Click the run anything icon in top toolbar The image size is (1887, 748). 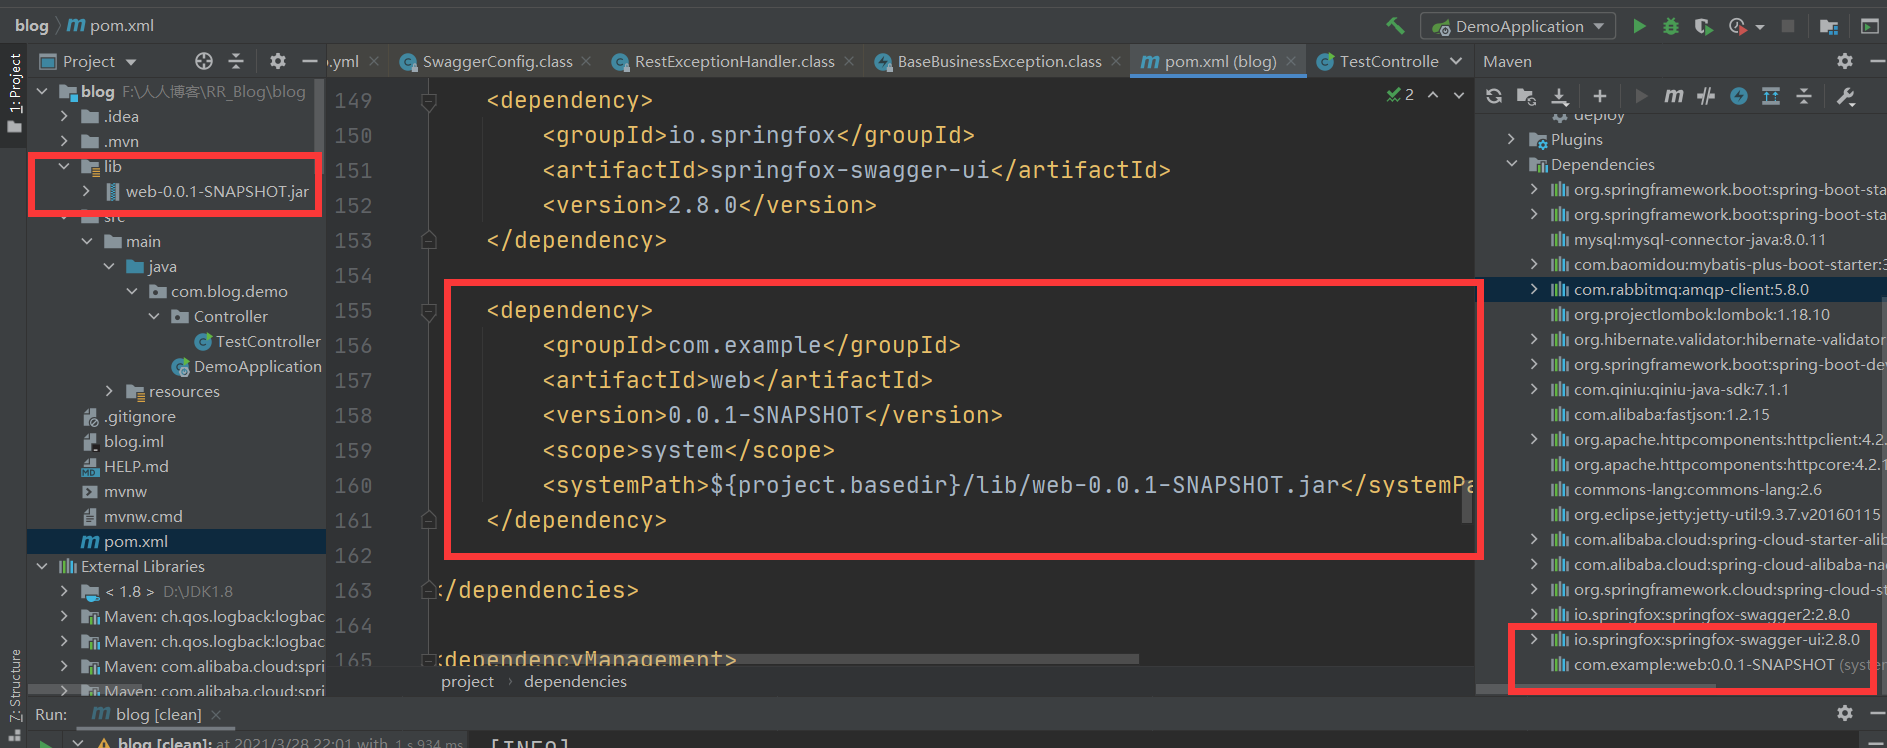point(1870,26)
